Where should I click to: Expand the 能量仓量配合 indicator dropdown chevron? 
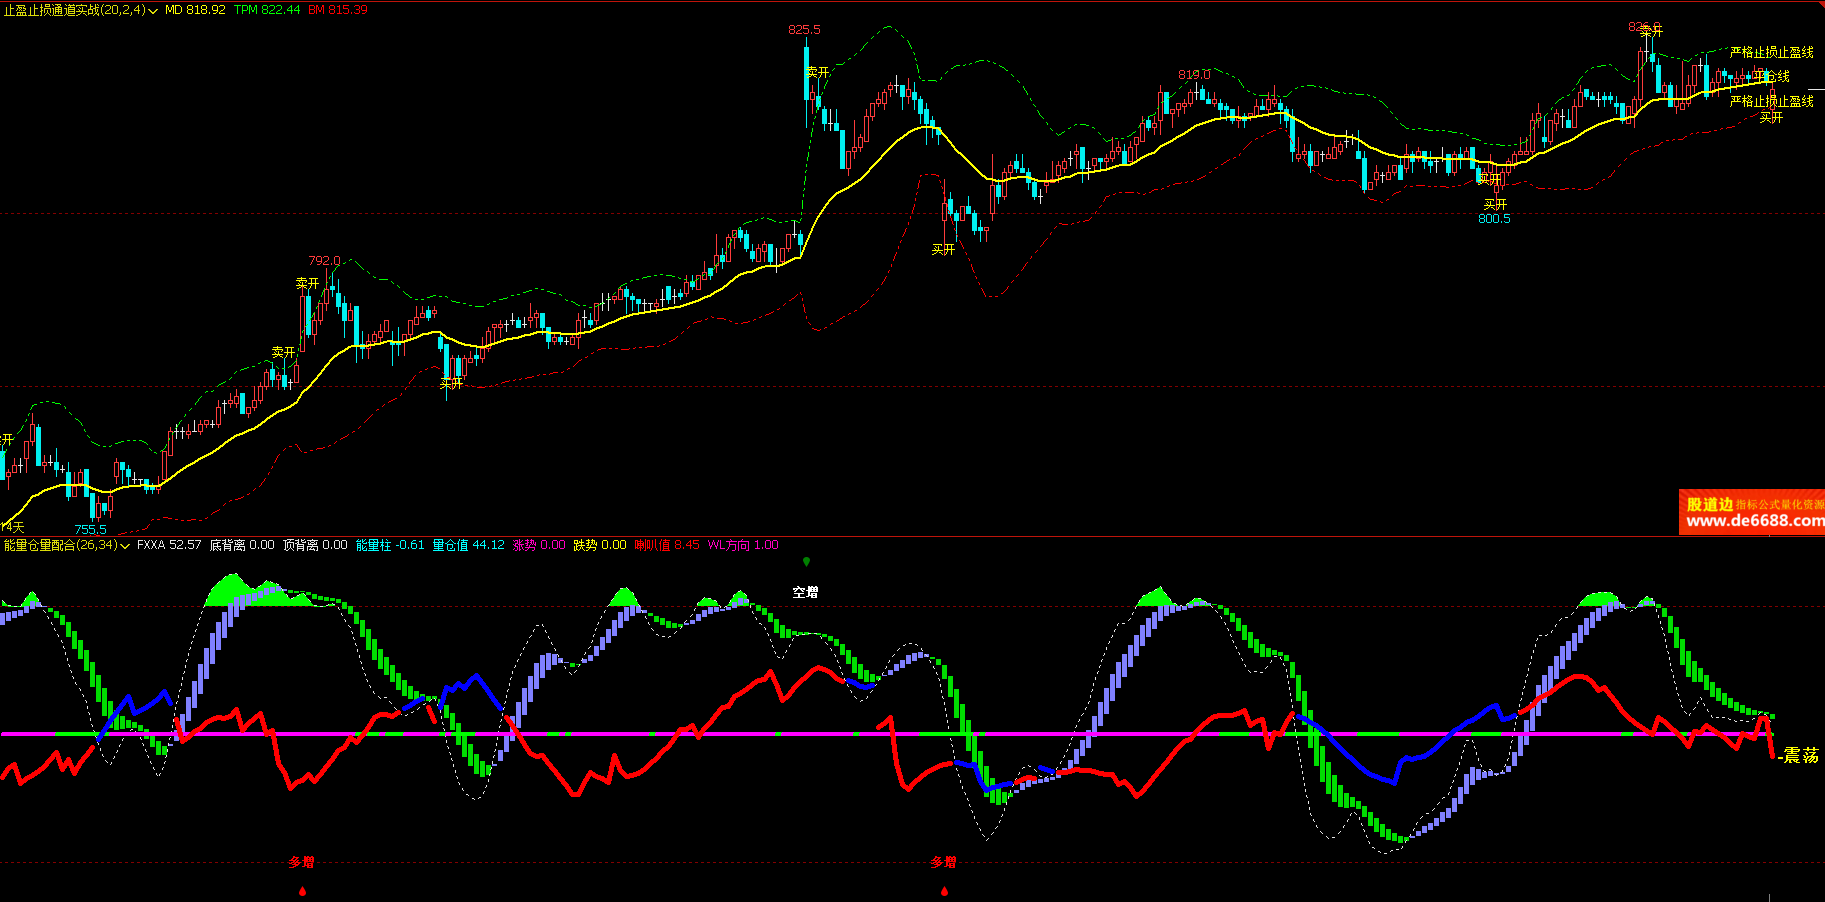(125, 546)
